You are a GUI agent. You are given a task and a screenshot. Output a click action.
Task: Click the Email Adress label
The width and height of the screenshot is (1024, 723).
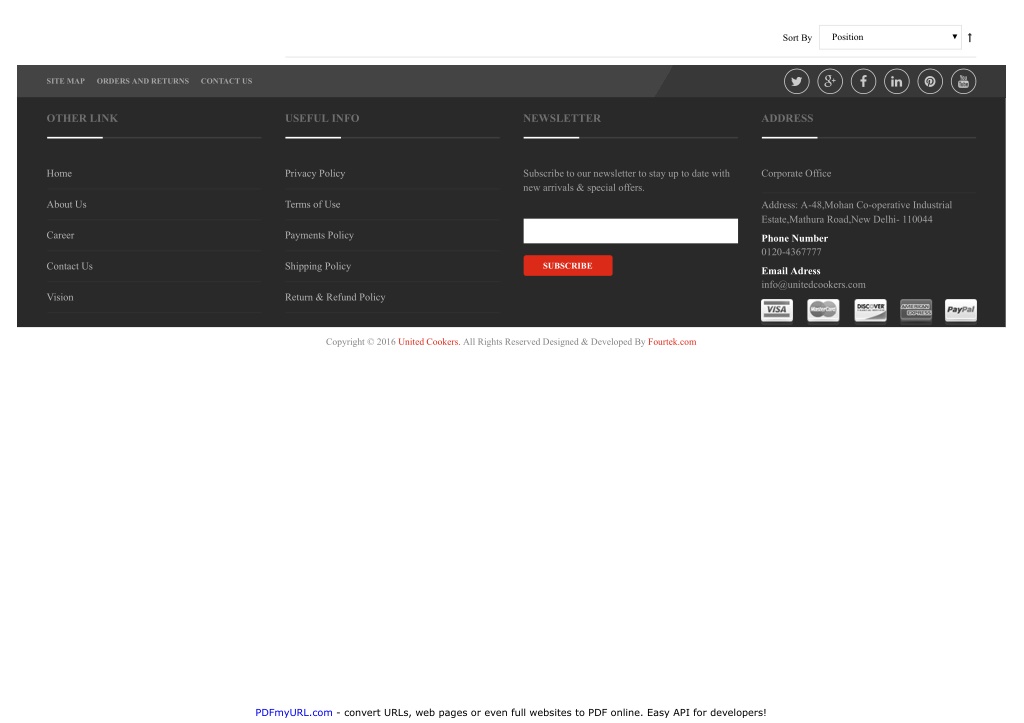pyautogui.click(x=790, y=271)
